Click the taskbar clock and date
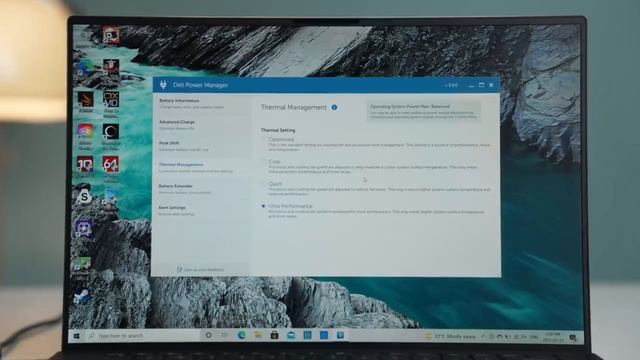 click(553, 337)
